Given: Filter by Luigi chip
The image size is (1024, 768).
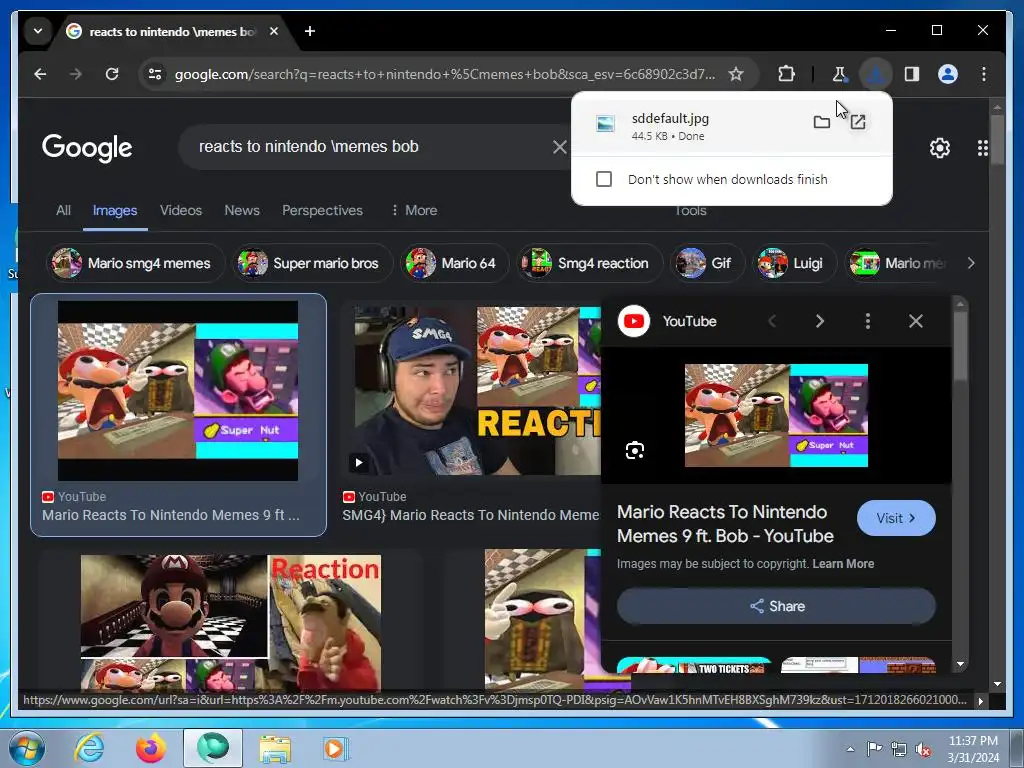Looking at the screenshot, I should 794,263.
